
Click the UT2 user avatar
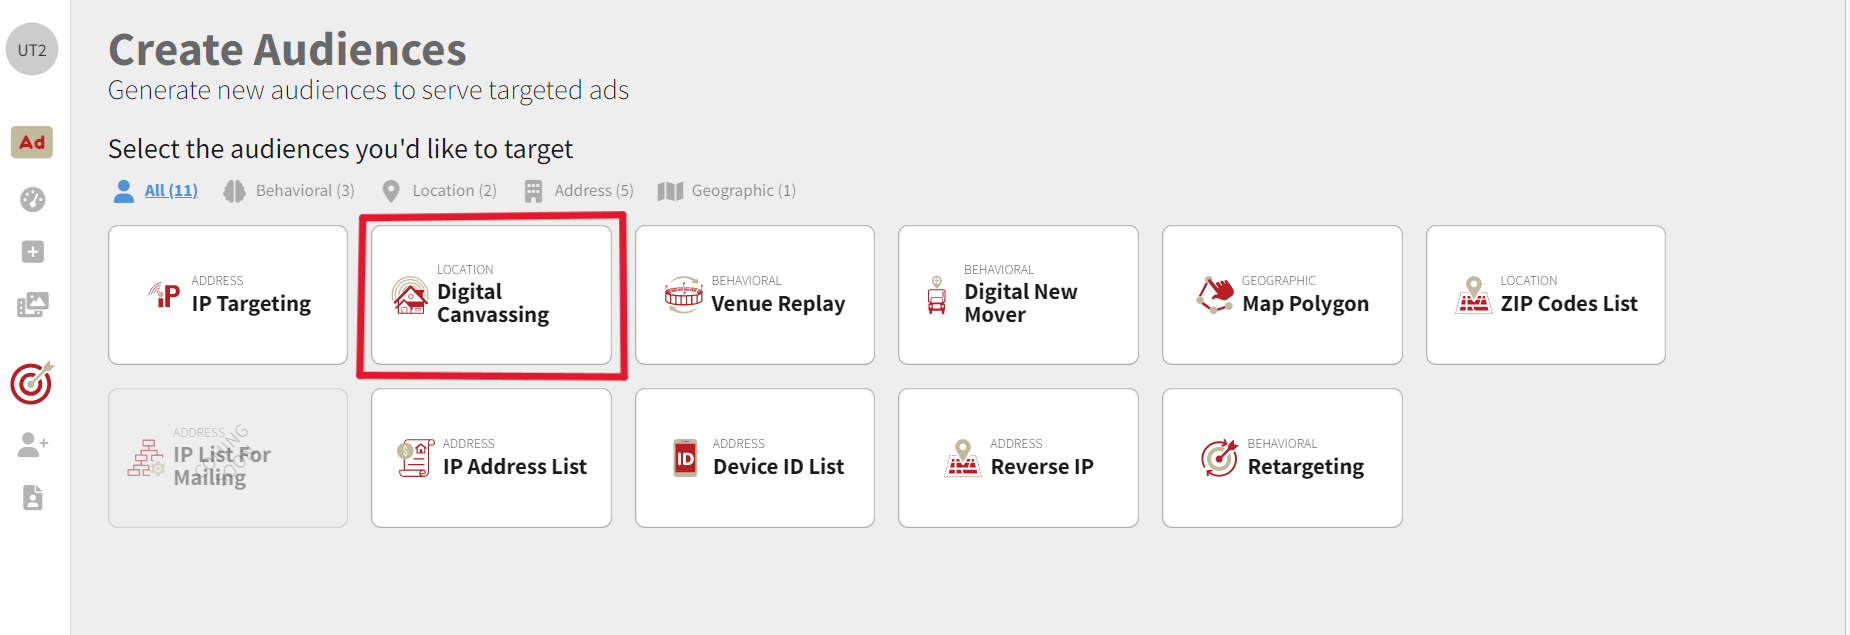tap(32, 49)
